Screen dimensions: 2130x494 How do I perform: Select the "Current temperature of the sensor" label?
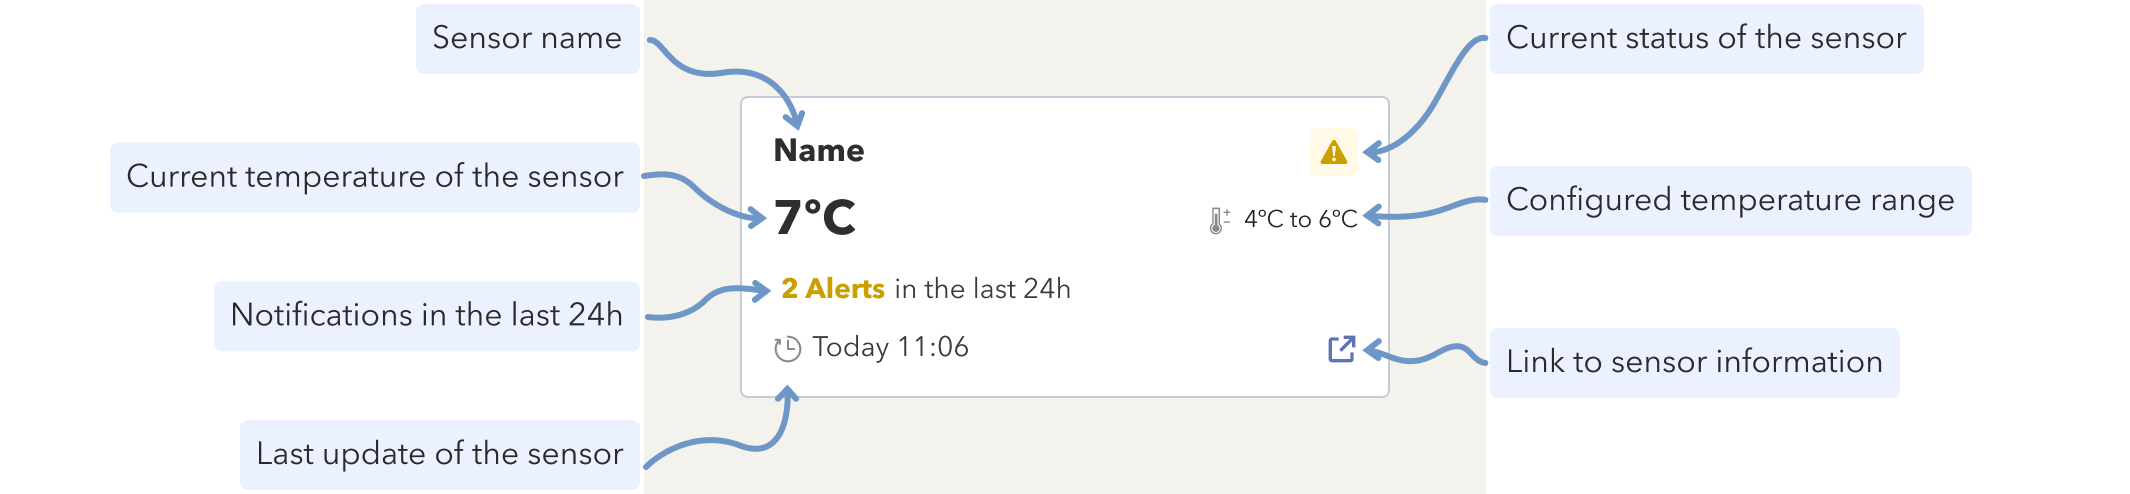(374, 177)
